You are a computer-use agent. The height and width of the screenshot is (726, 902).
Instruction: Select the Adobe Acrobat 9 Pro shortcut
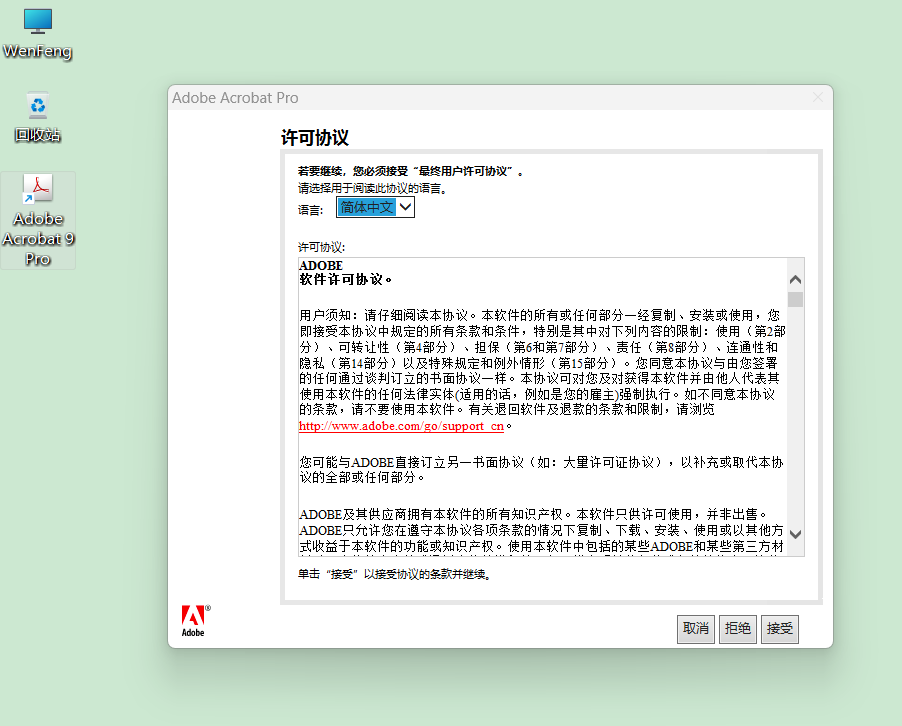tap(38, 220)
